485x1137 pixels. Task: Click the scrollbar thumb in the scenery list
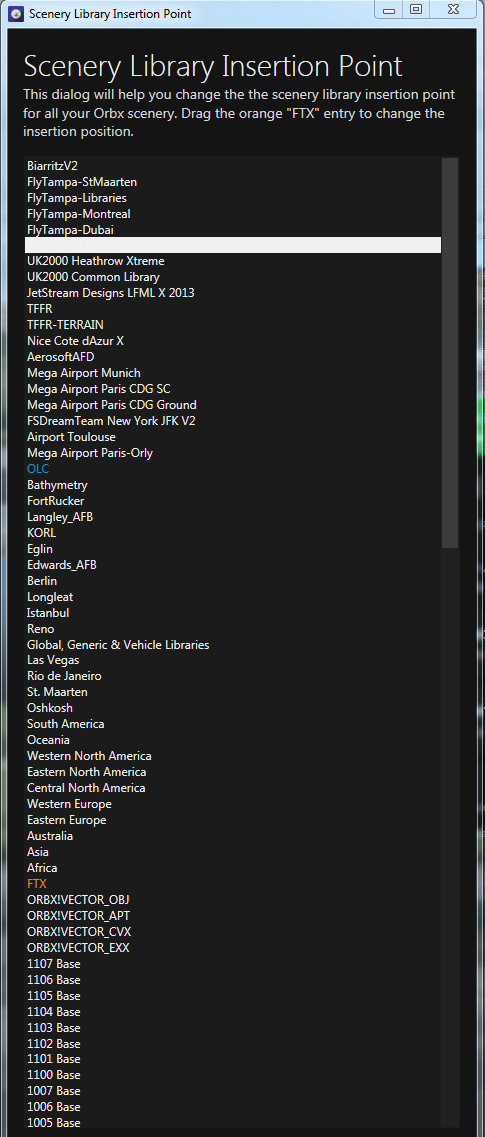[449, 353]
